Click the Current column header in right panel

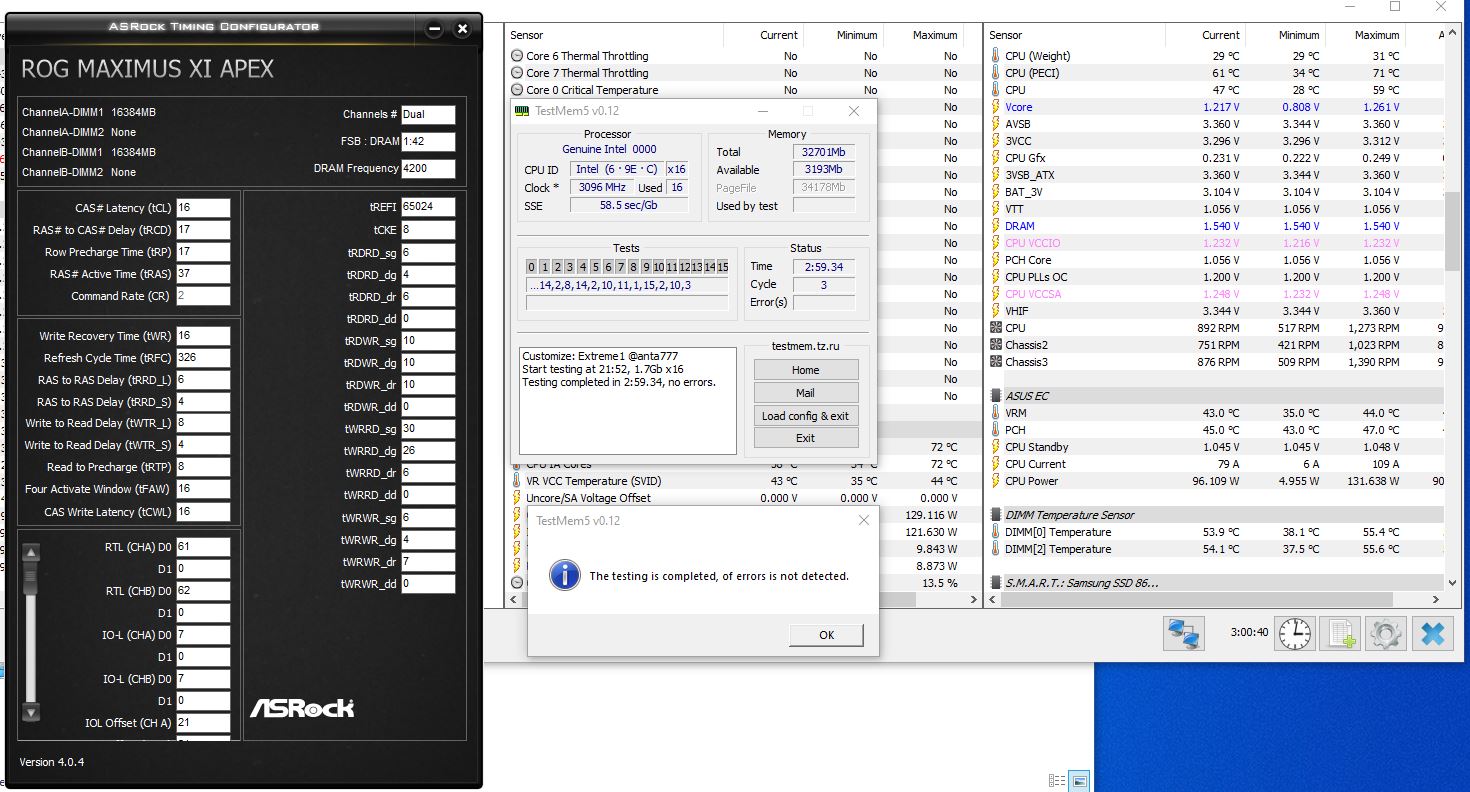1205,35
